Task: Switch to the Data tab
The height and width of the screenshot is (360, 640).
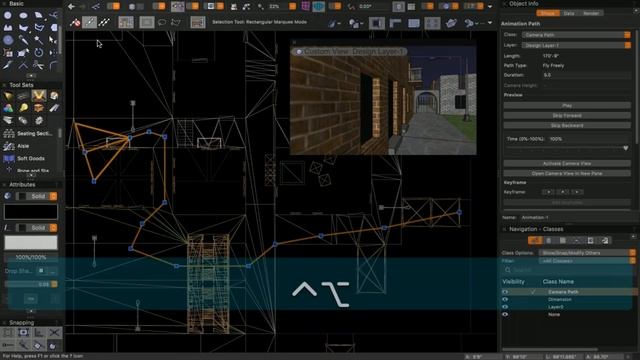Action: coord(569,13)
